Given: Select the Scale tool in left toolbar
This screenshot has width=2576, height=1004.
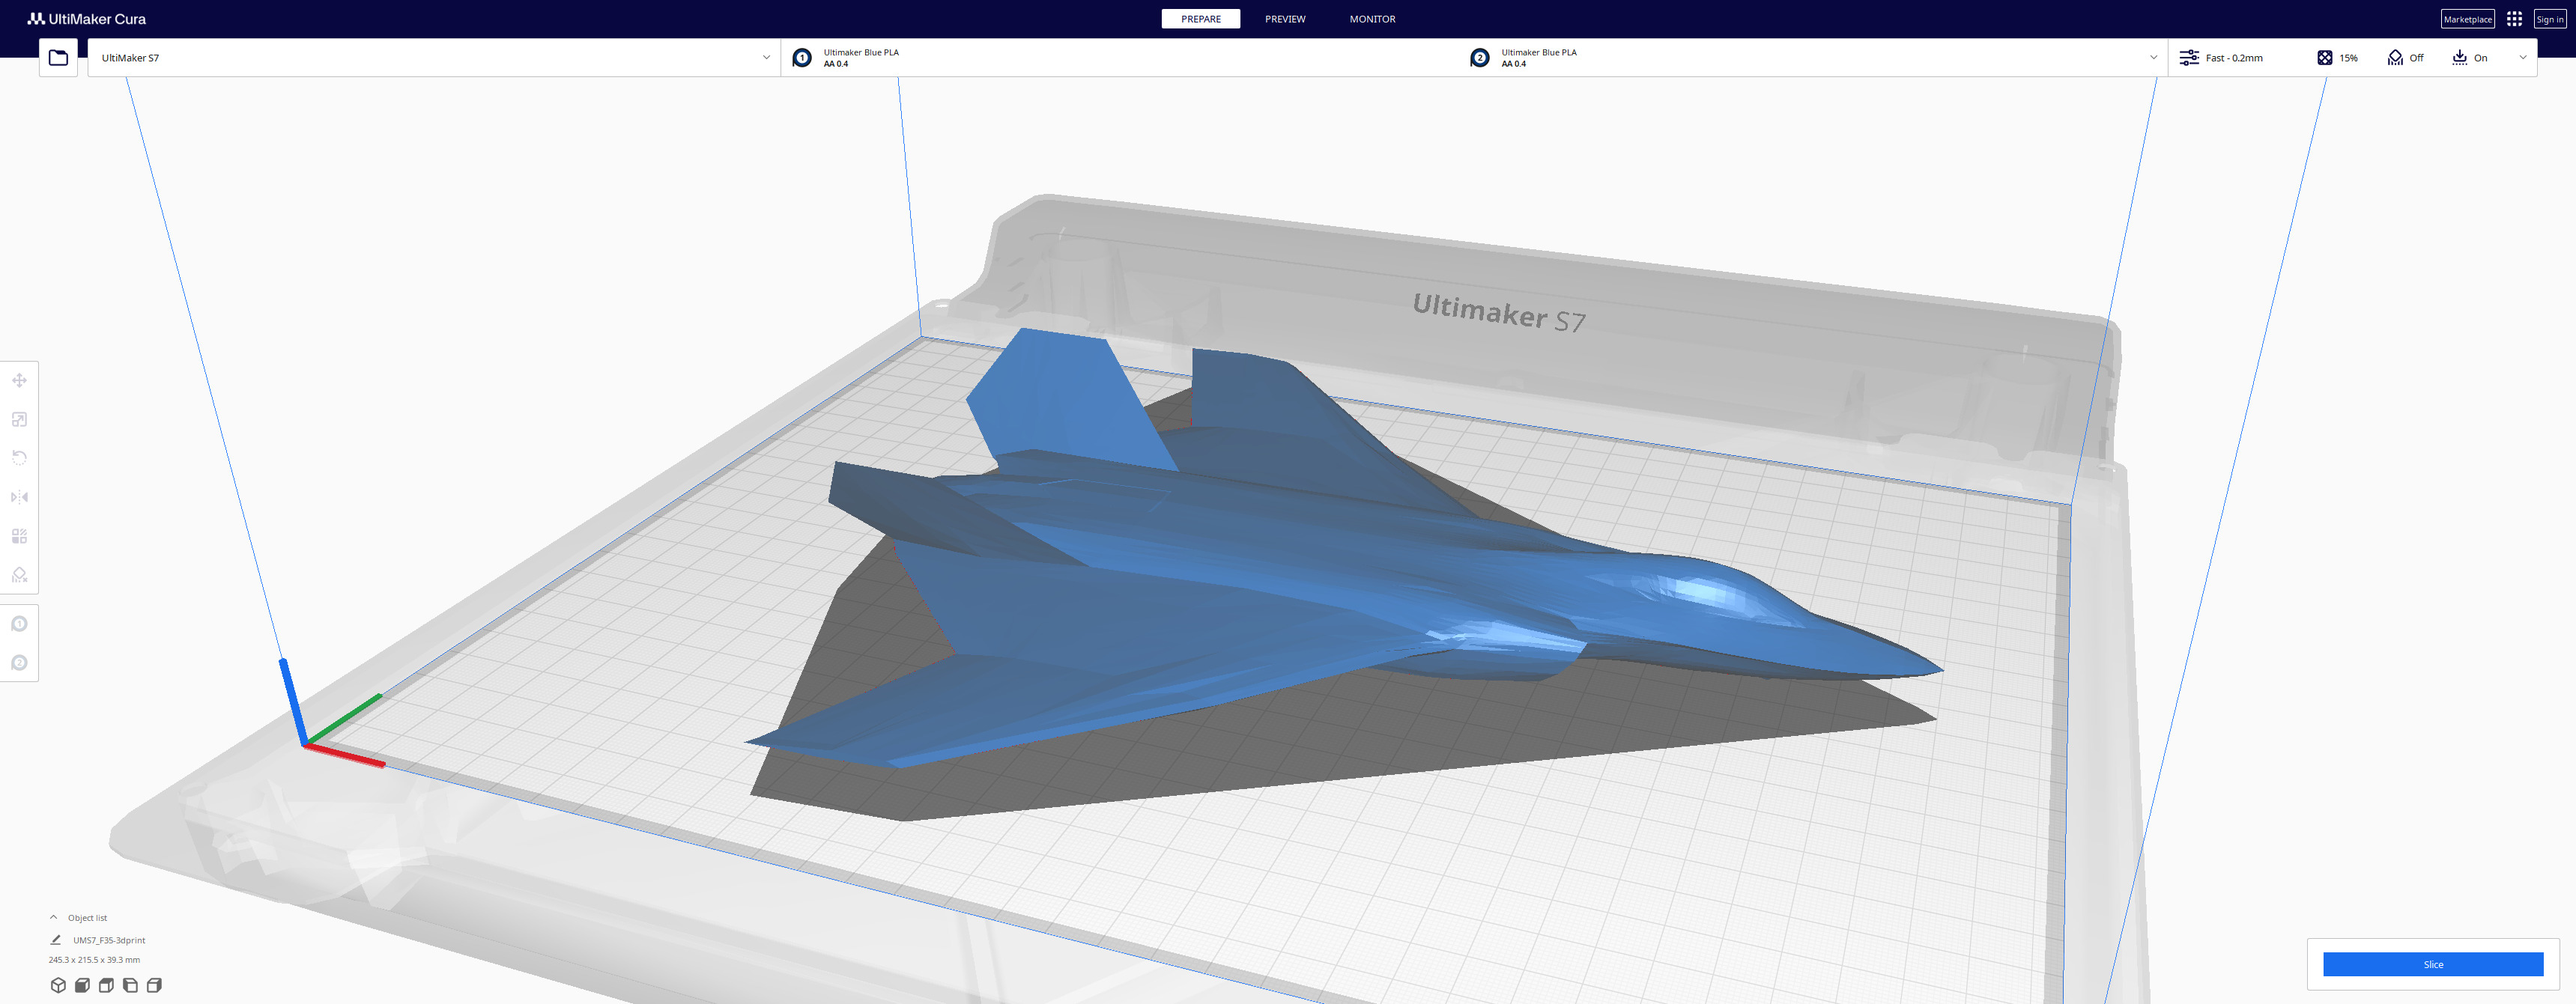Looking at the screenshot, I should [x=19, y=419].
